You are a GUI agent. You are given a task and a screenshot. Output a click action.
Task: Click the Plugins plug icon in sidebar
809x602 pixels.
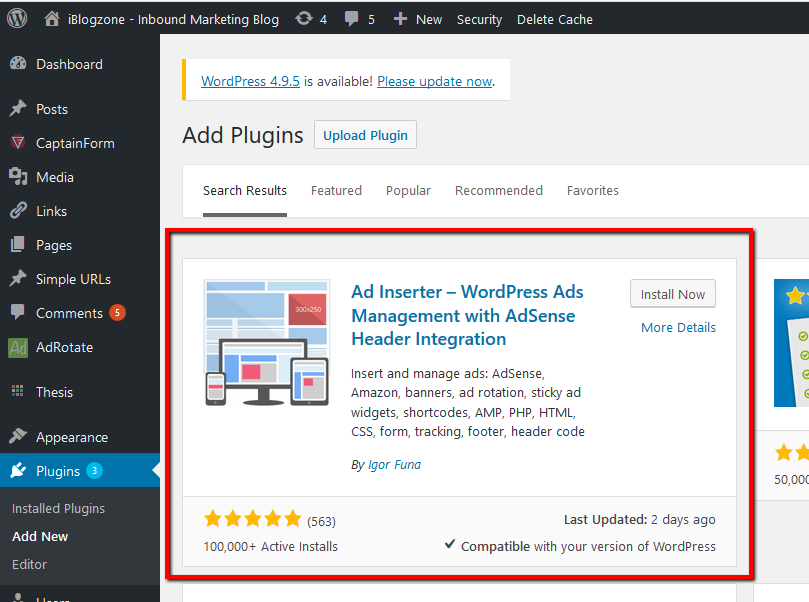coord(18,470)
